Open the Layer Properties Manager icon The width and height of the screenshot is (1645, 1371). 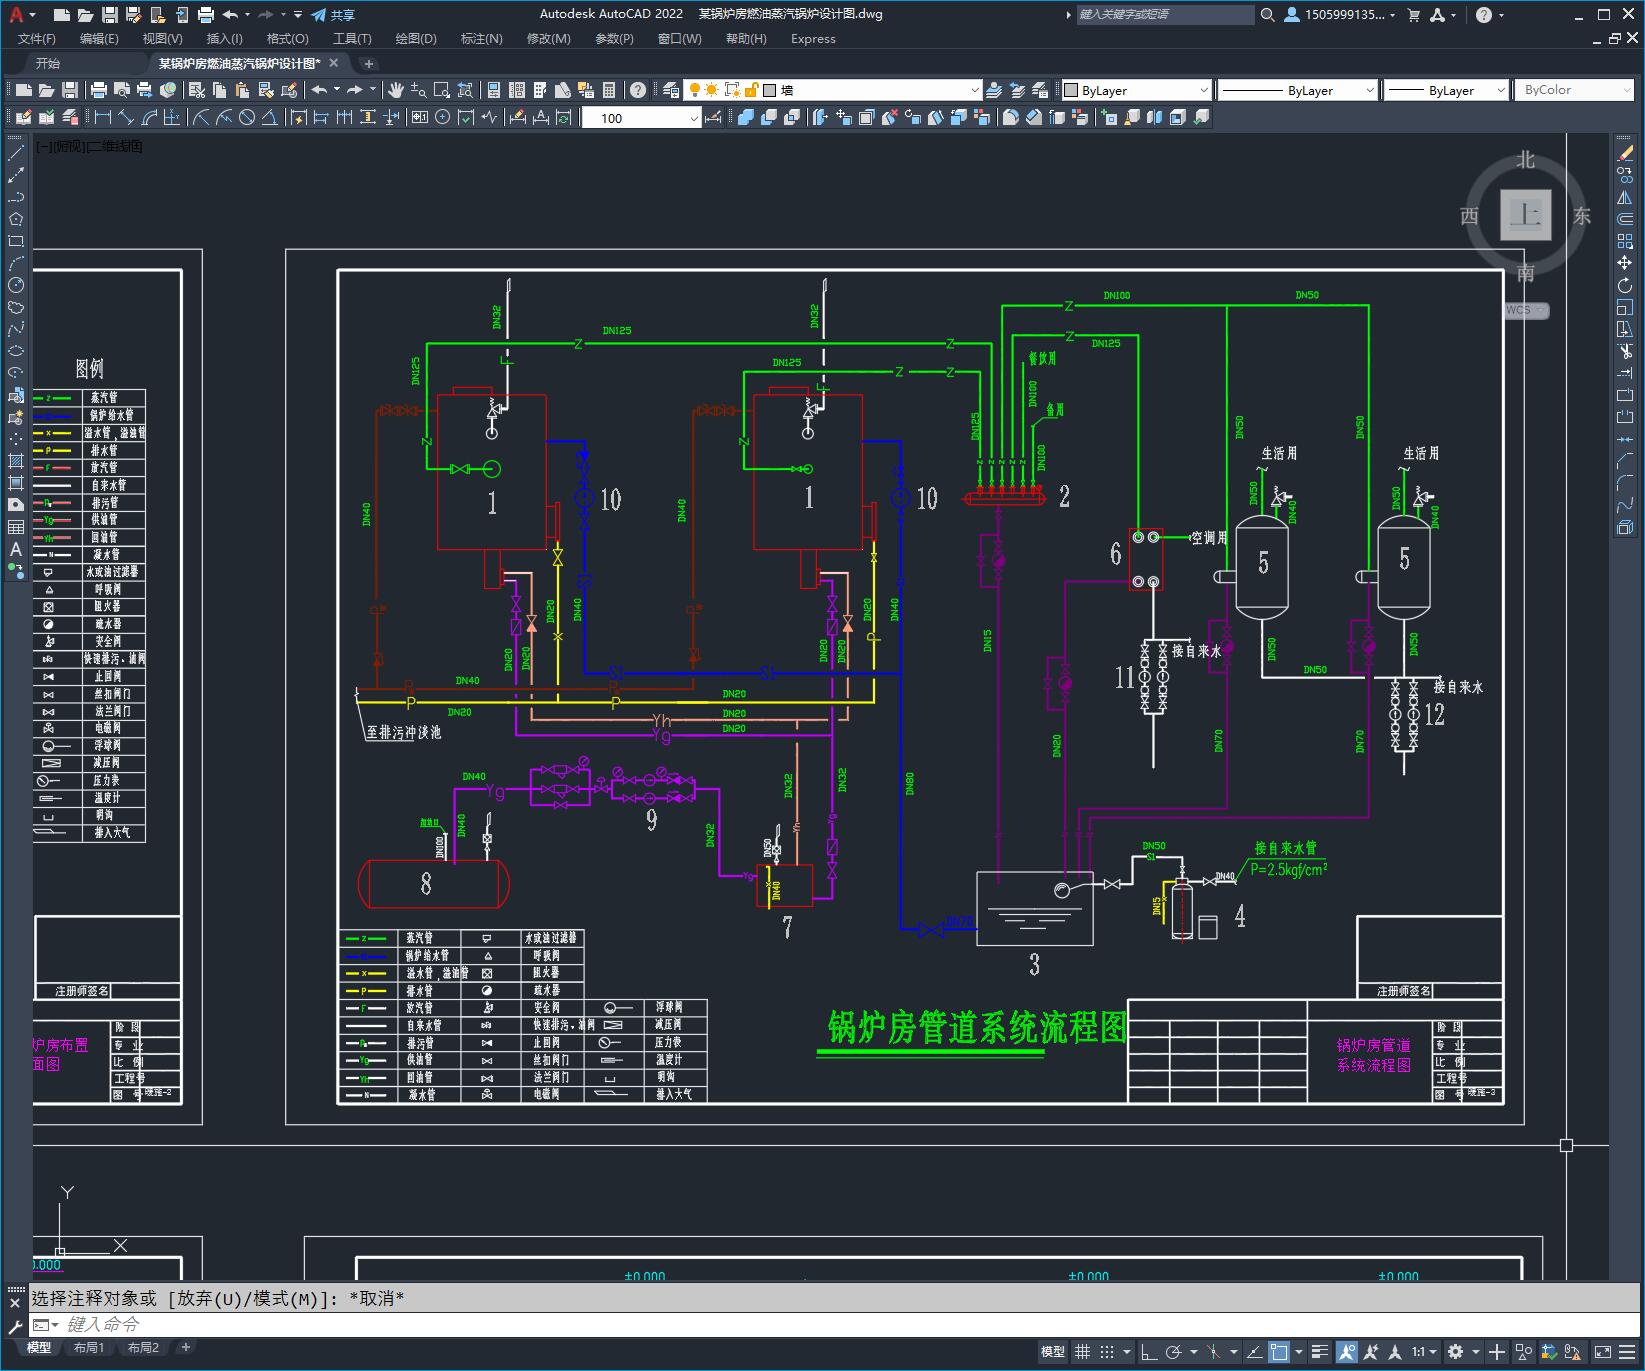point(671,90)
